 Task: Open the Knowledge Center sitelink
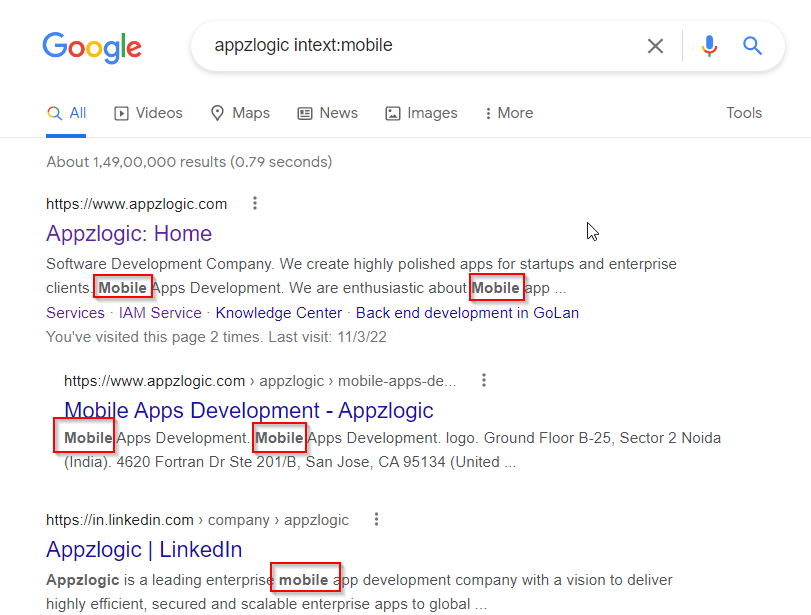point(279,313)
